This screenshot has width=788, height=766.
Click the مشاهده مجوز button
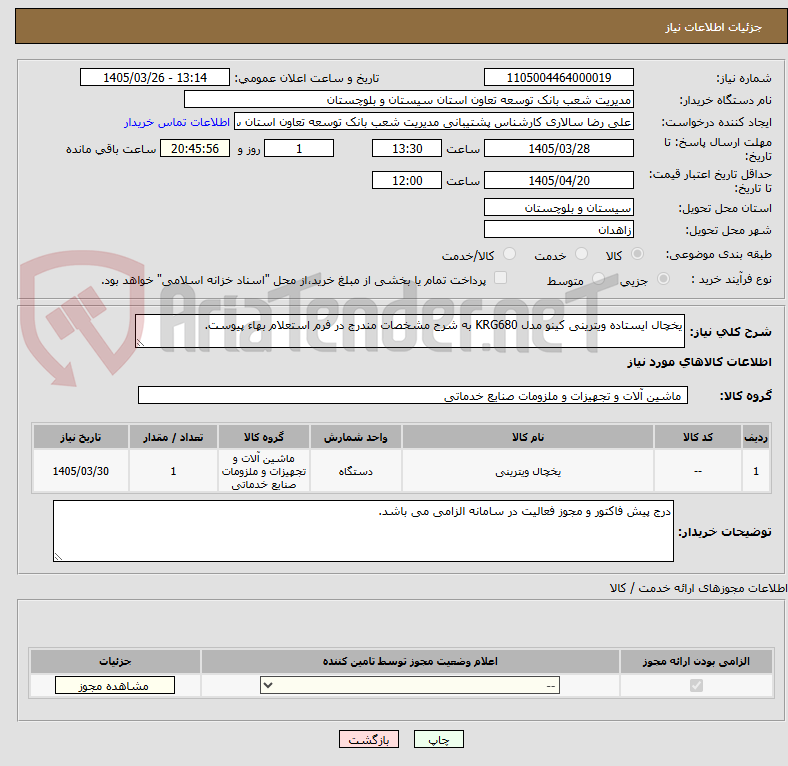[x=115, y=686]
